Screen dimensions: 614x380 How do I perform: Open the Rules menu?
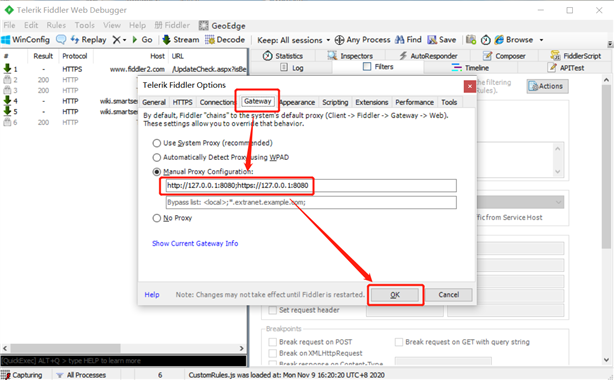point(56,25)
